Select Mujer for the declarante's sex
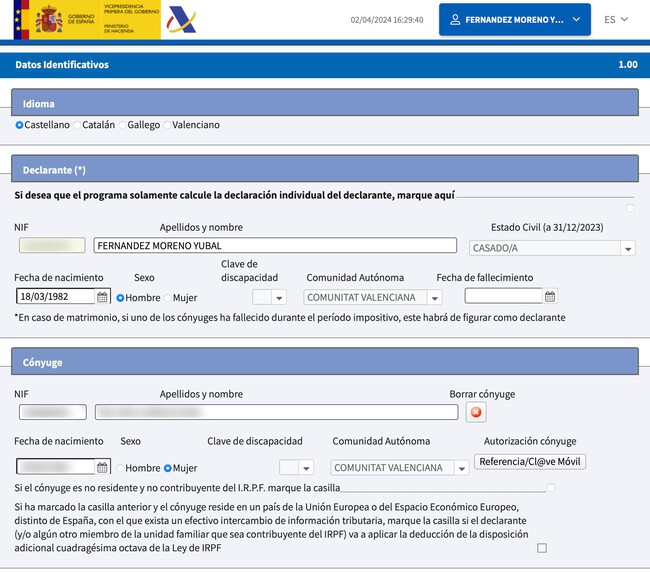 (167, 297)
